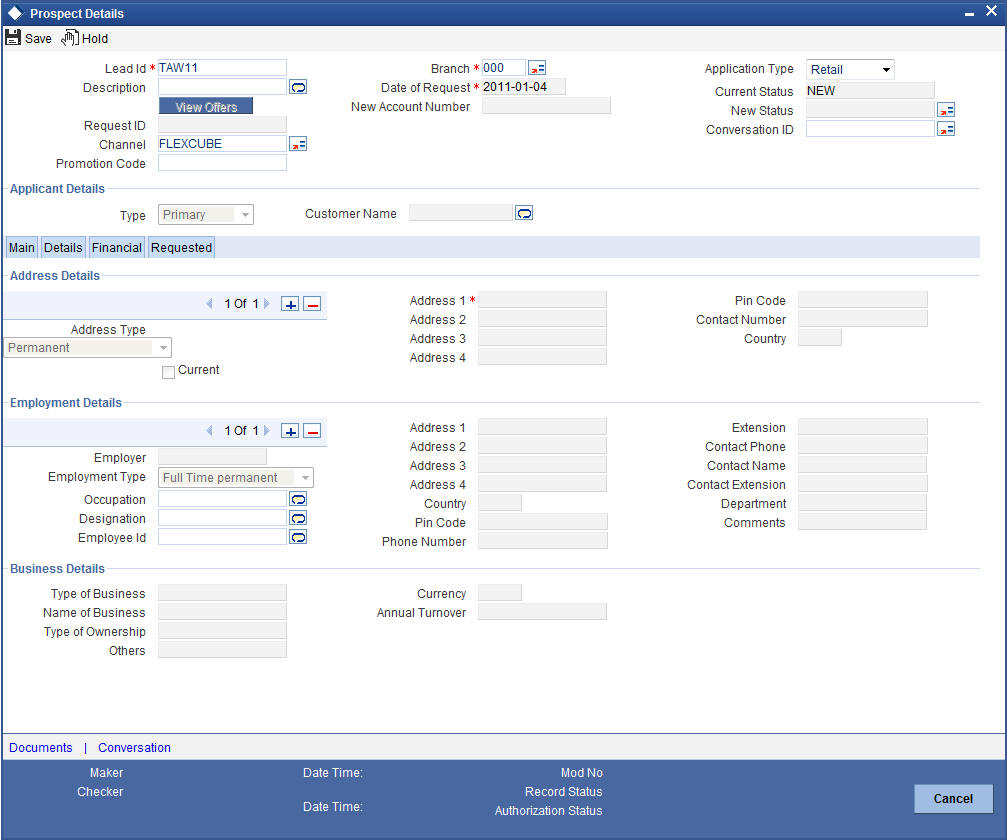Open the Channel lookup list icon
The height and width of the screenshot is (840, 1007).
point(298,144)
